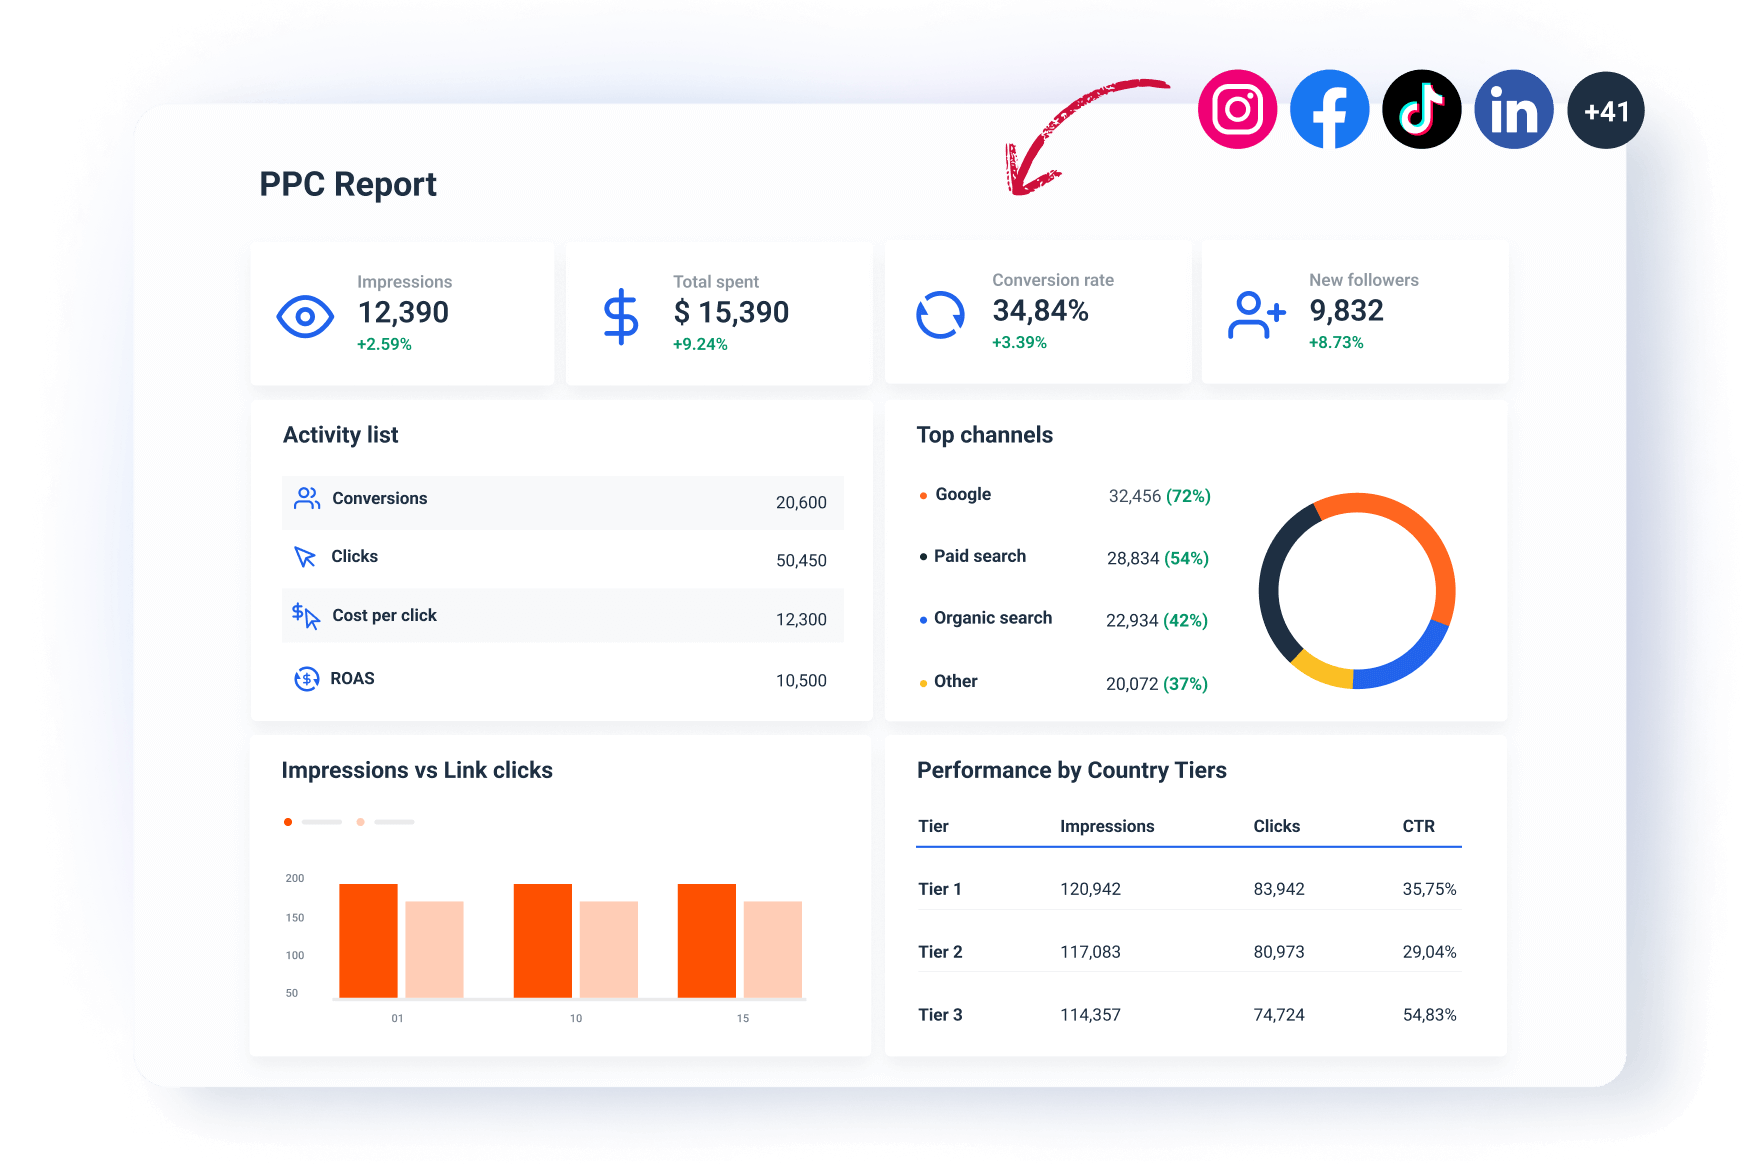Open the LinkedIn icon
The image size is (1760, 1165).
coord(1513,108)
